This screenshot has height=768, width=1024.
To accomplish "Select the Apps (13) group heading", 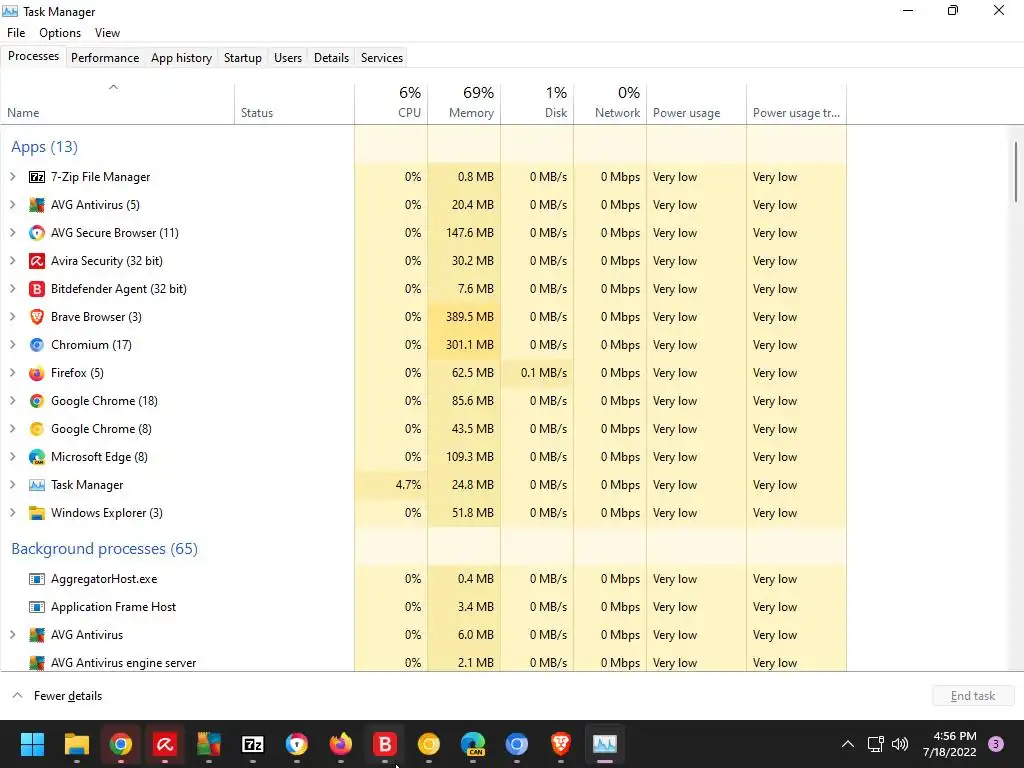I will [x=44, y=147].
